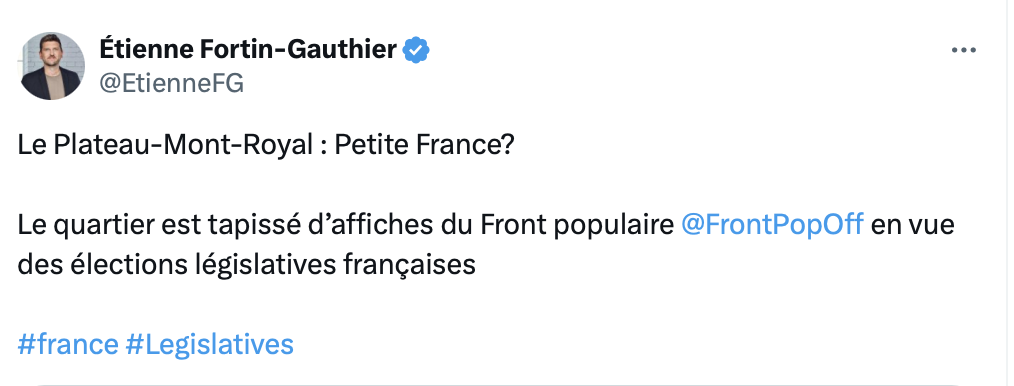Click the words 'Front populaire'
The width and height of the screenshot is (1014, 386).
click(577, 226)
